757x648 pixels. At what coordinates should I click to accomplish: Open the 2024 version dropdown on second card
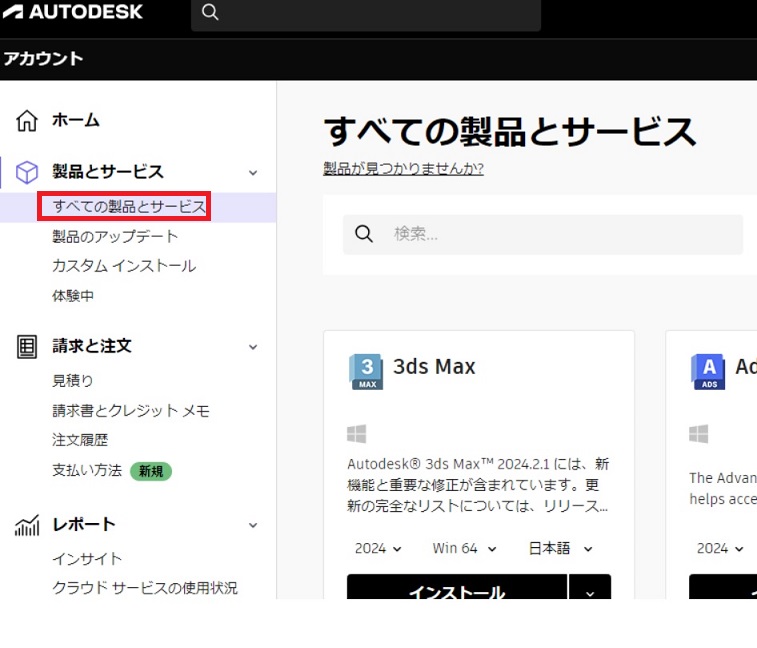pyautogui.click(x=720, y=549)
